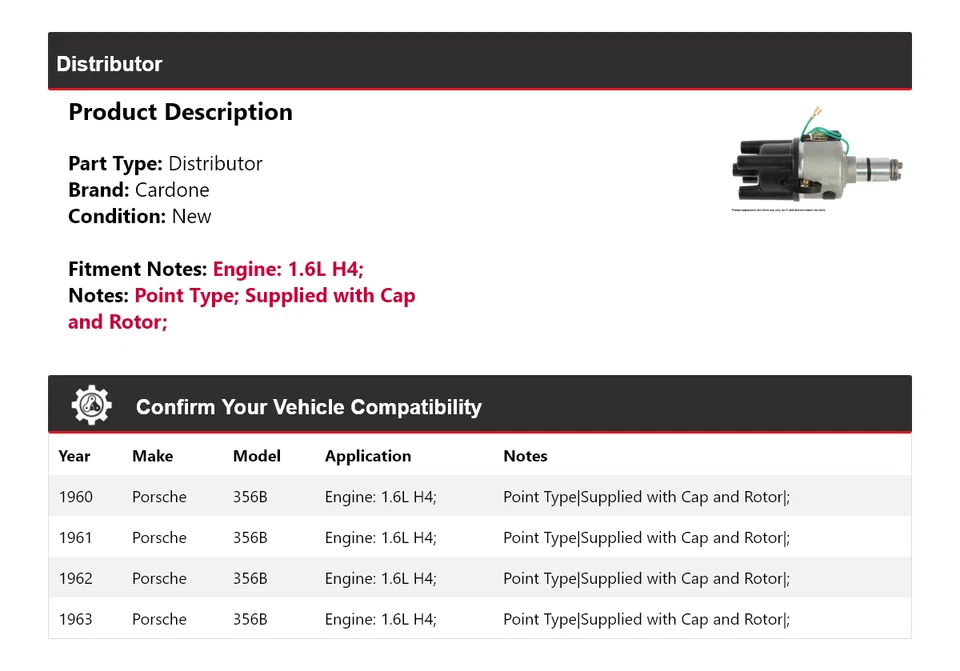Select the 'Condition: New' line
Viewport: 960px width, 671px height.
pyautogui.click(x=140, y=216)
